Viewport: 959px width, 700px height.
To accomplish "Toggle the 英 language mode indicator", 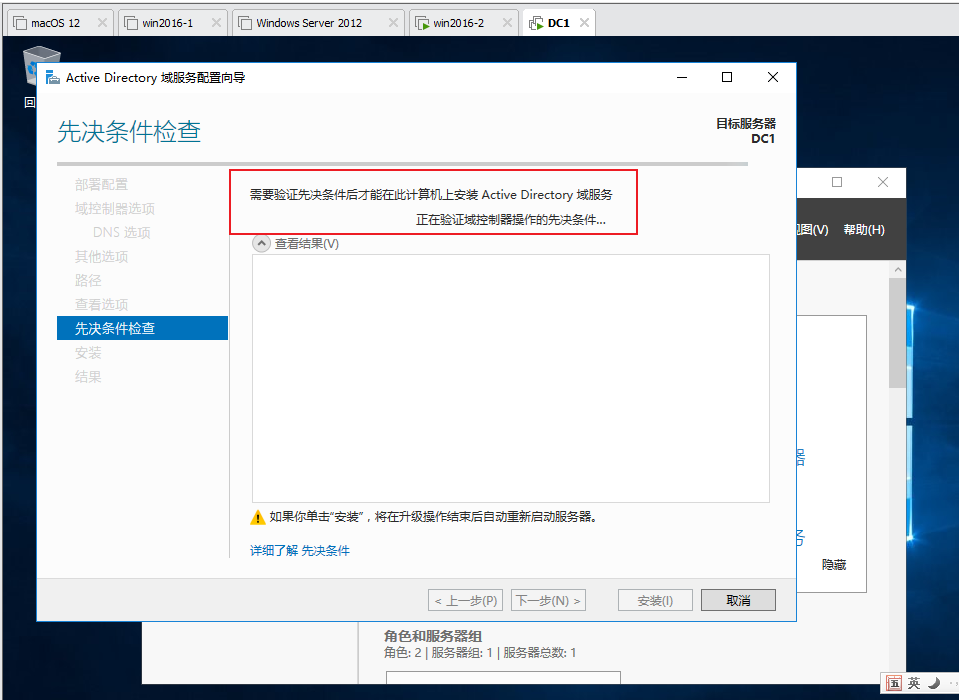I will pyautogui.click(x=914, y=683).
